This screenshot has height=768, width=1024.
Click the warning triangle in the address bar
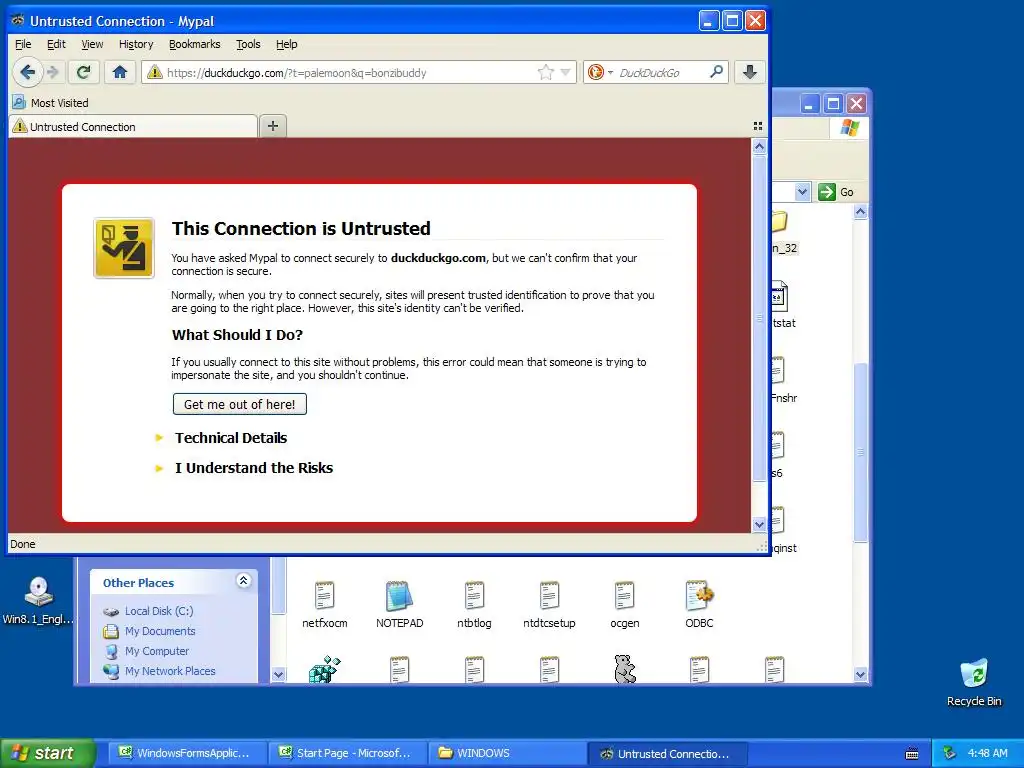(x=155, y=72)
